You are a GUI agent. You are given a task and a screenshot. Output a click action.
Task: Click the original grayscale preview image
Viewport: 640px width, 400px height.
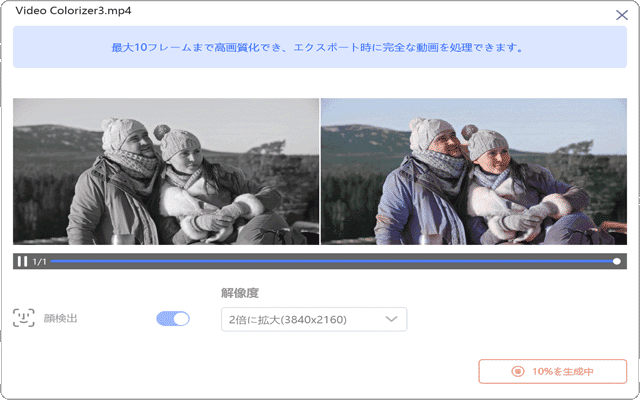tap(166, 171)
